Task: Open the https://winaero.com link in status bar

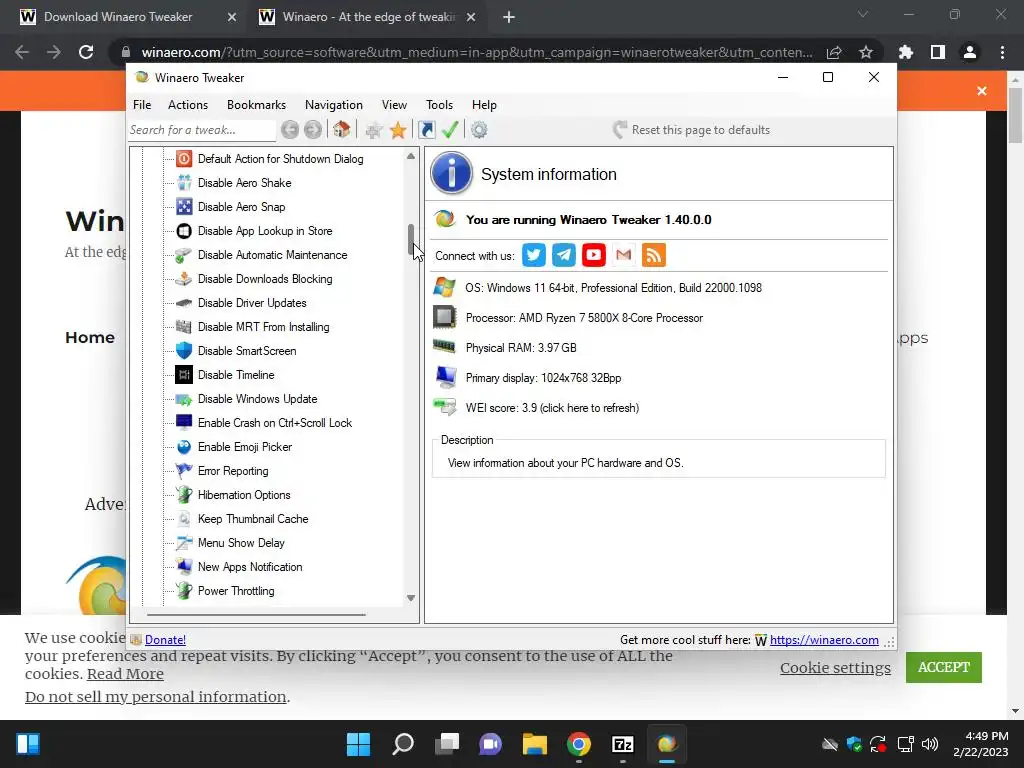Action: point(824,640)
